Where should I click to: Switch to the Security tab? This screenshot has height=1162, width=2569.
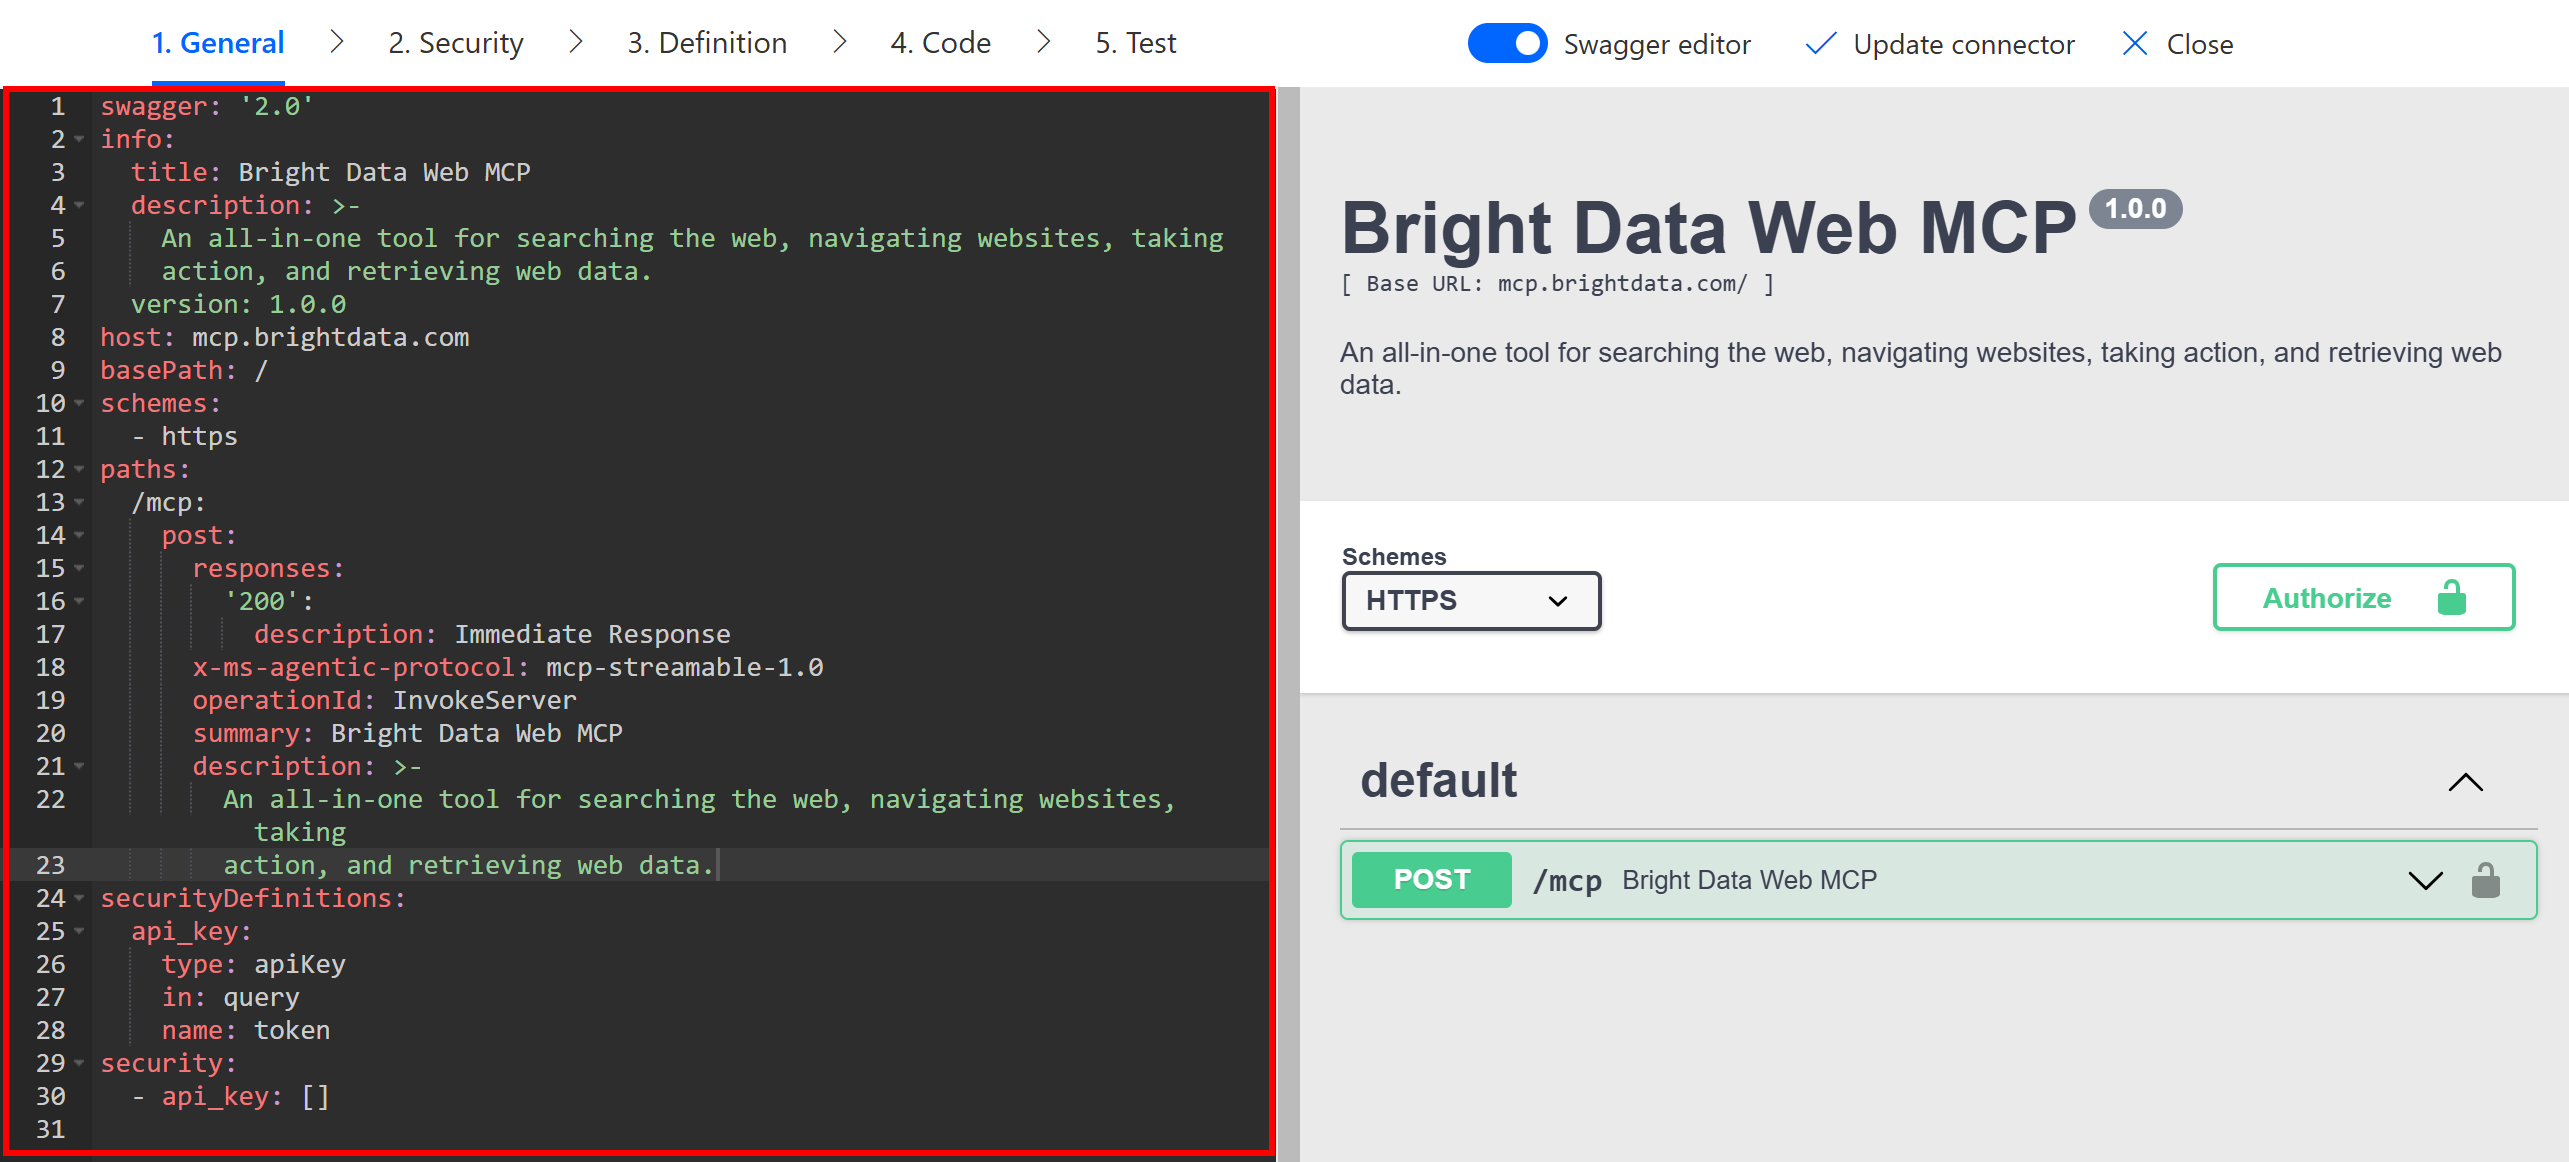[x=455, y=42]
